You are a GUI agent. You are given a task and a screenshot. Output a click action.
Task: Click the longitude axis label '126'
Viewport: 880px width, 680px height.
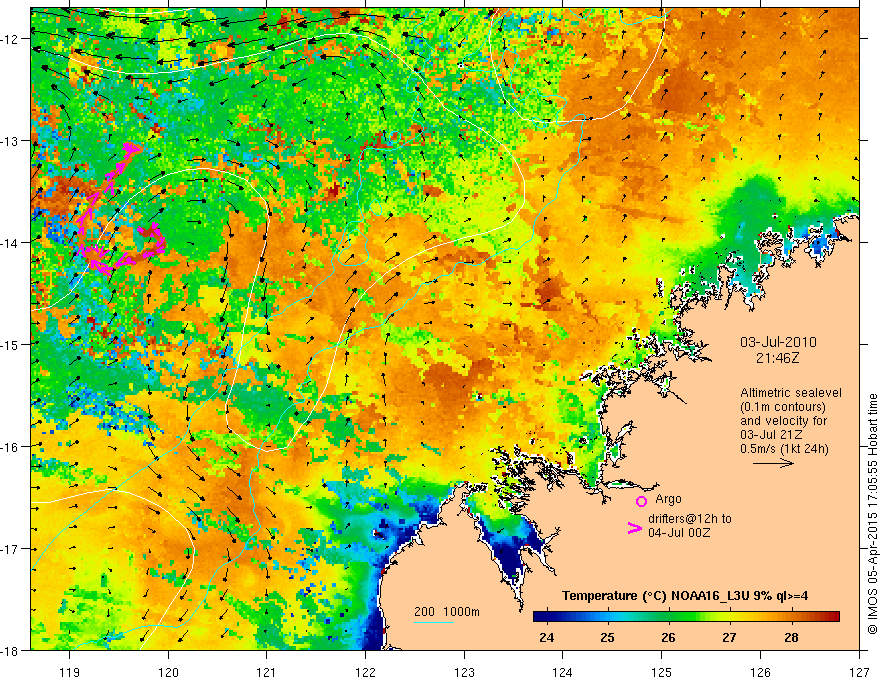pos(760,672)
